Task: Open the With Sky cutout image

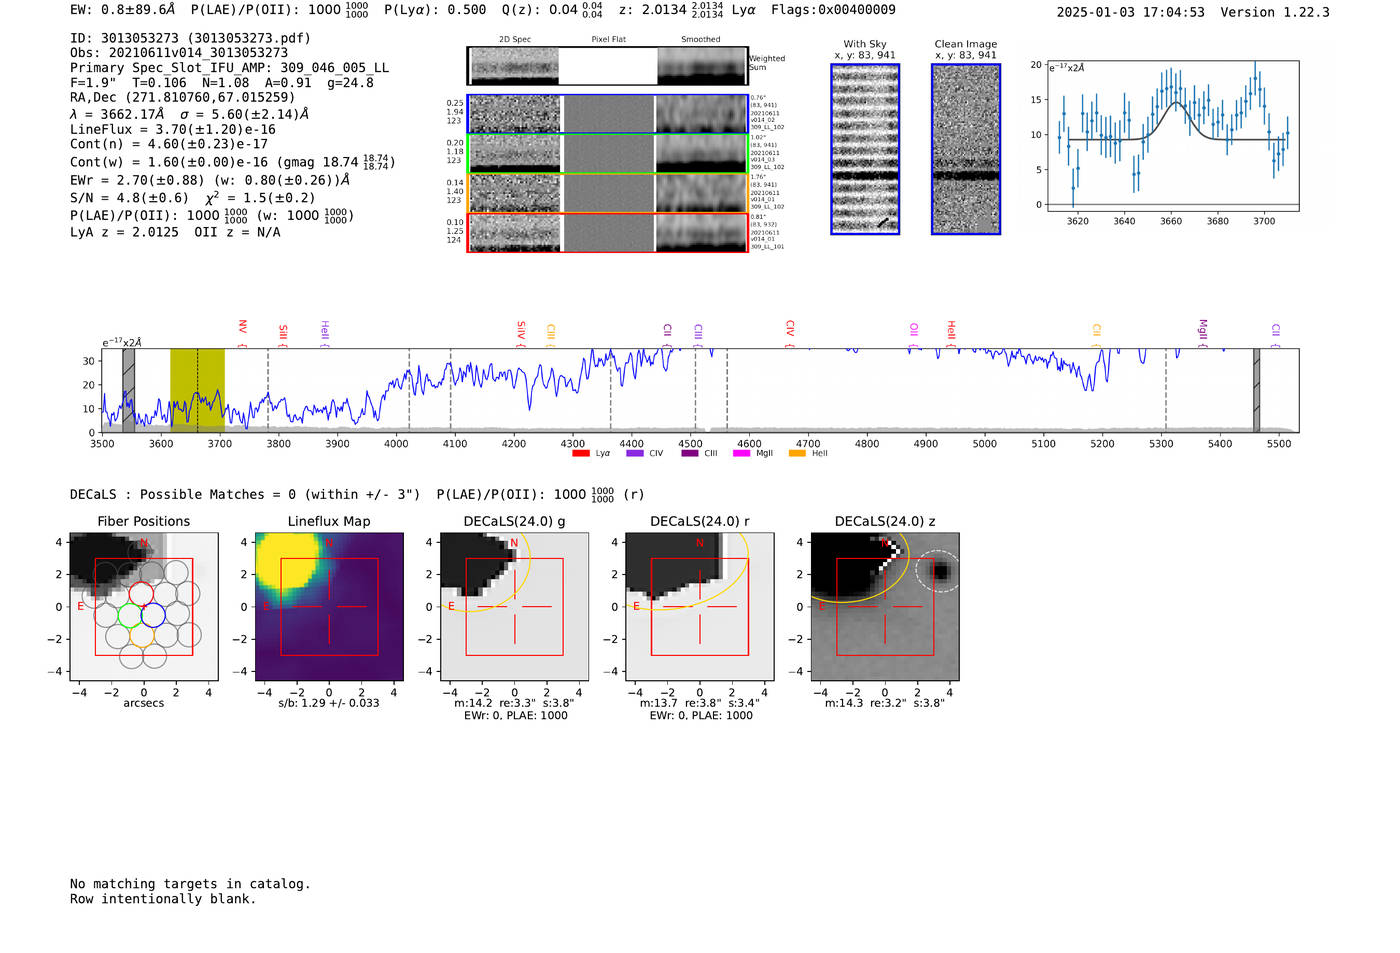Action: point(865,149)
